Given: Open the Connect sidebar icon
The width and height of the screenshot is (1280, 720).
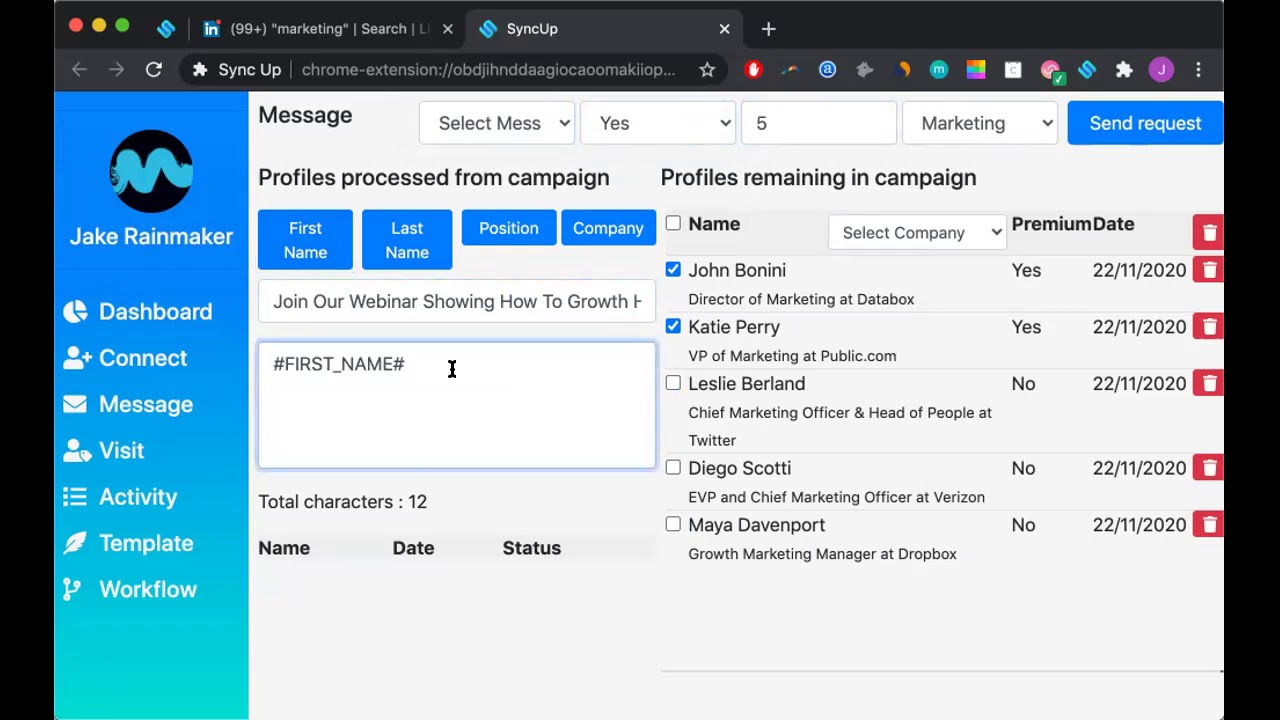Looking at the screenshot, I should 75,358.
